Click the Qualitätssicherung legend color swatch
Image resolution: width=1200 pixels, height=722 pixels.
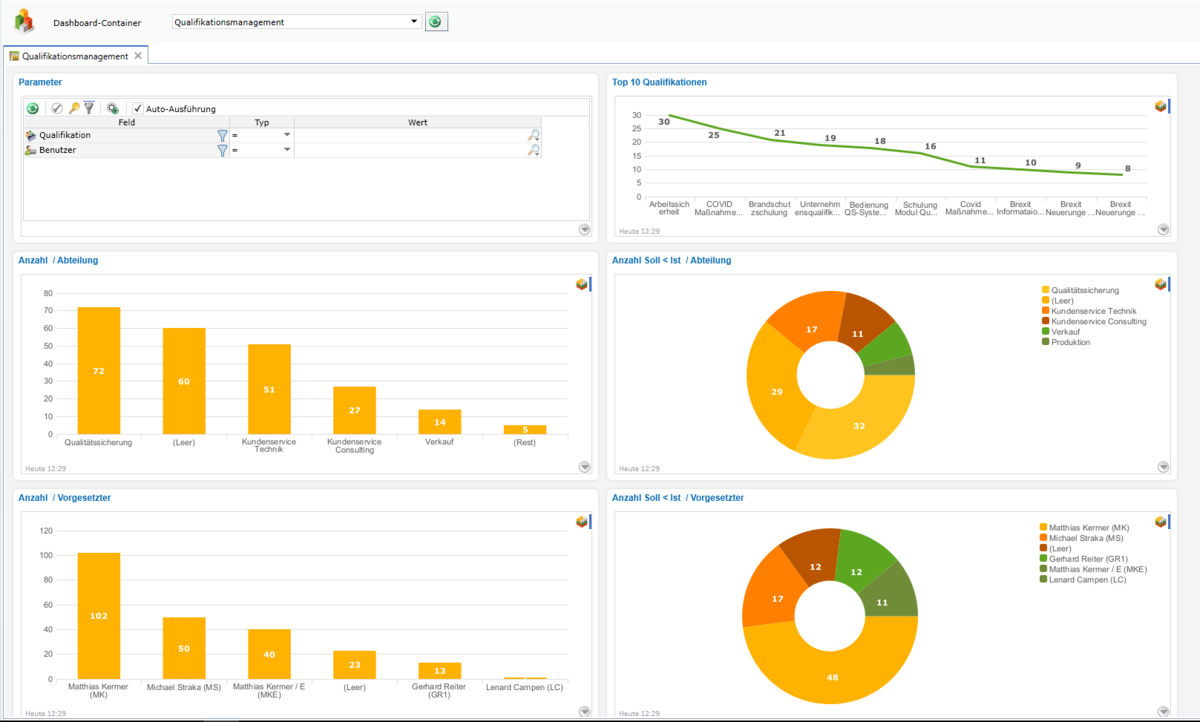click(1045, 290)
